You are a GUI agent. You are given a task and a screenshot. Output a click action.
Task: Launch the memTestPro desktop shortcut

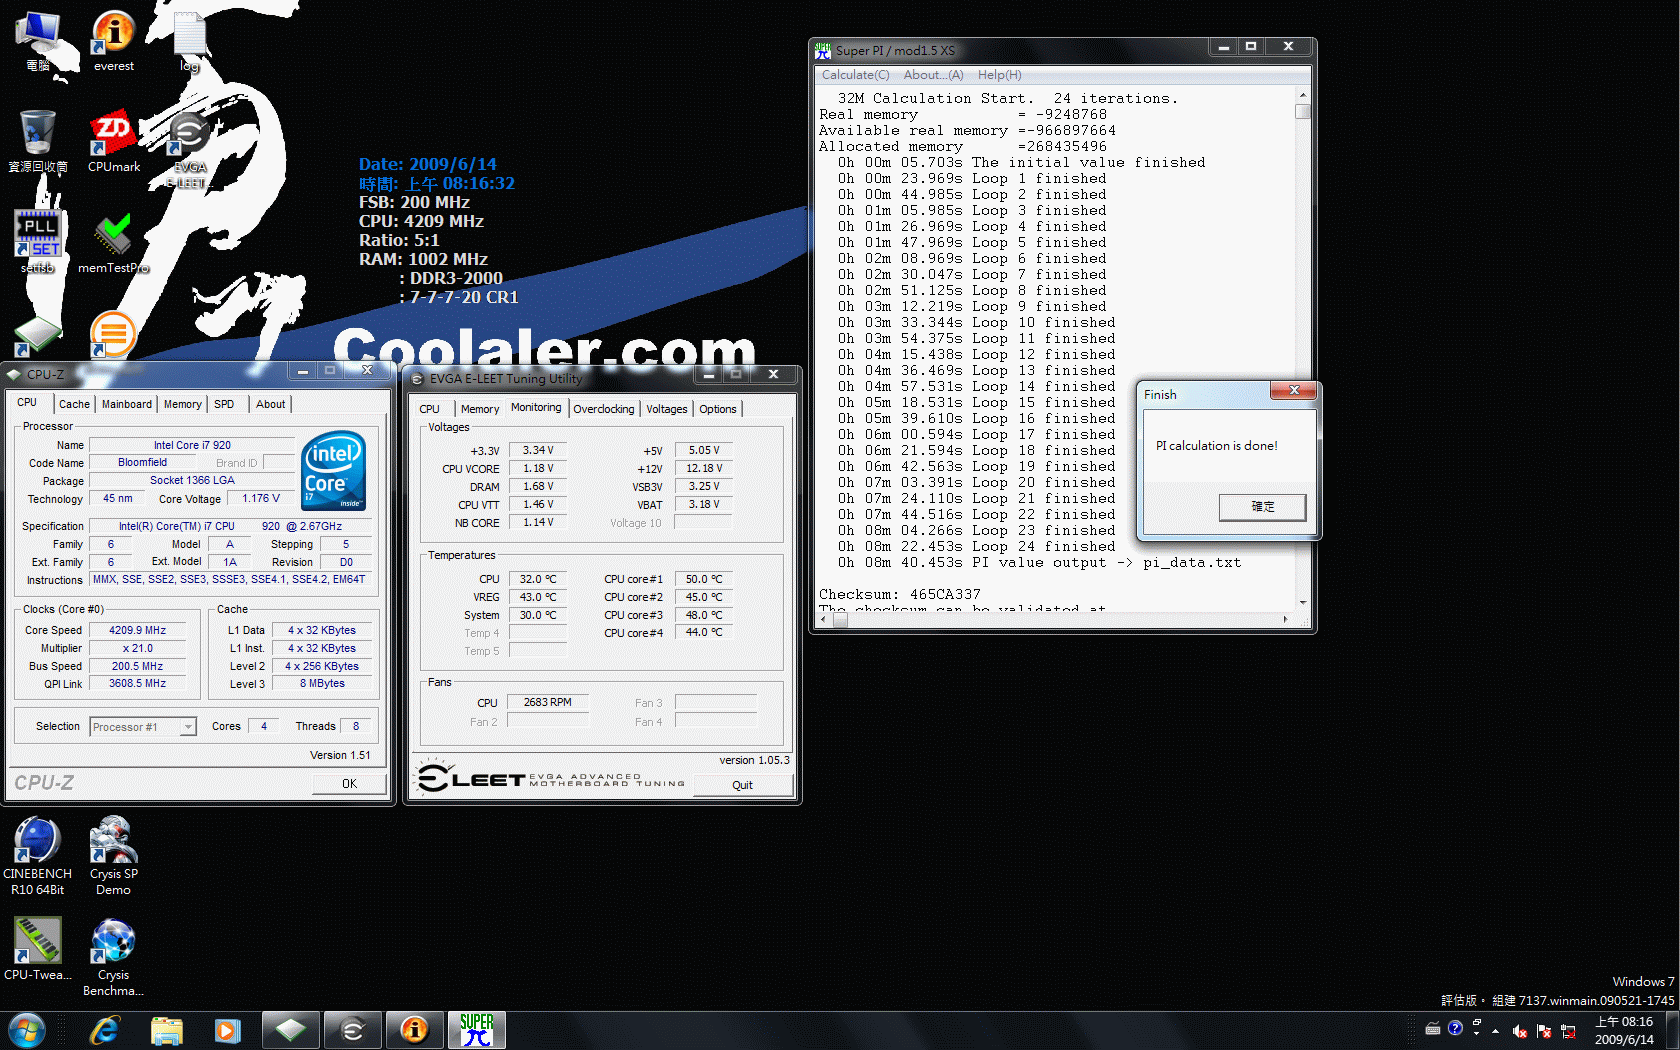[x=114, y=241]
